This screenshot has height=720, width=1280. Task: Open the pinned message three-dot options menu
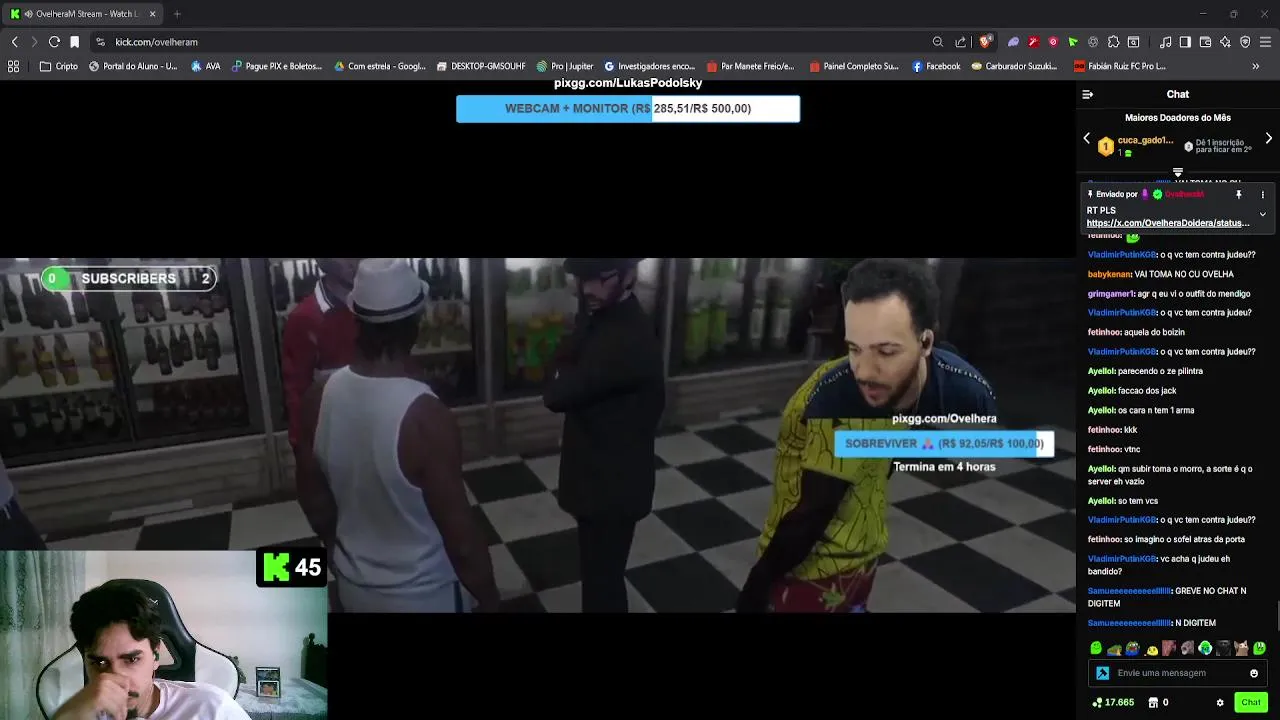tap(1262, 194)
